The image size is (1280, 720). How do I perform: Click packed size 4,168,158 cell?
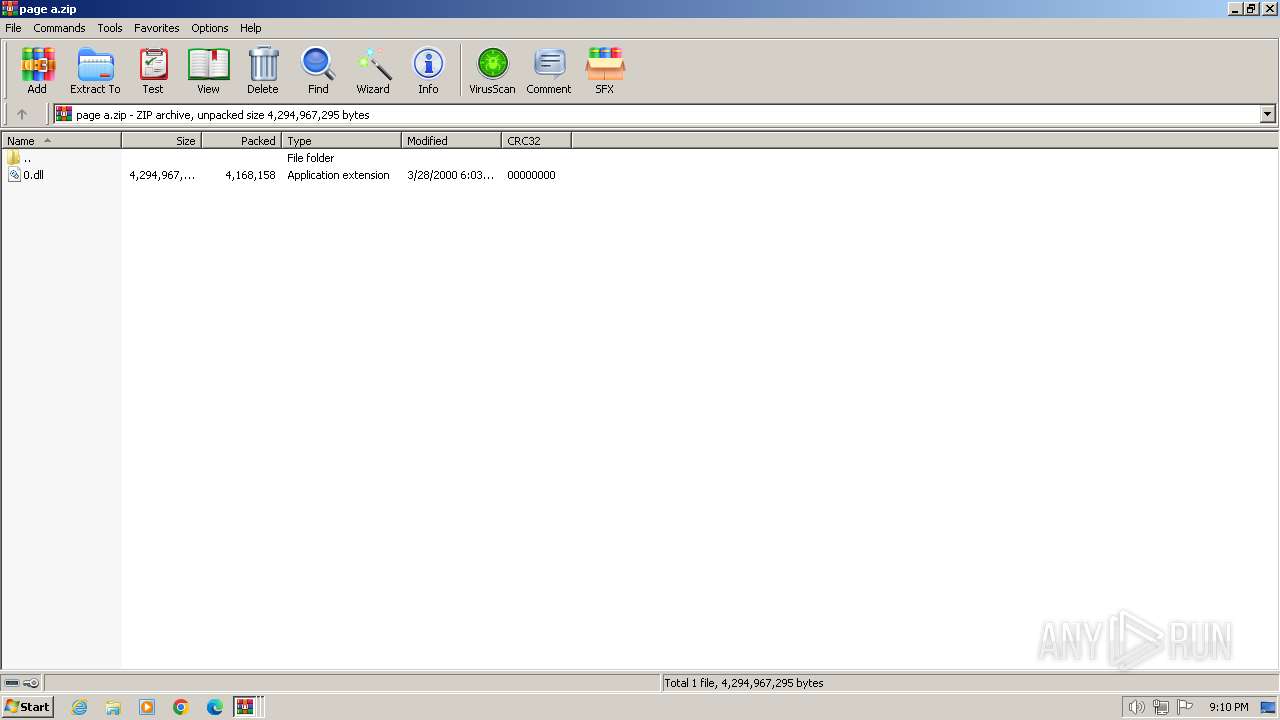(250, 175)
